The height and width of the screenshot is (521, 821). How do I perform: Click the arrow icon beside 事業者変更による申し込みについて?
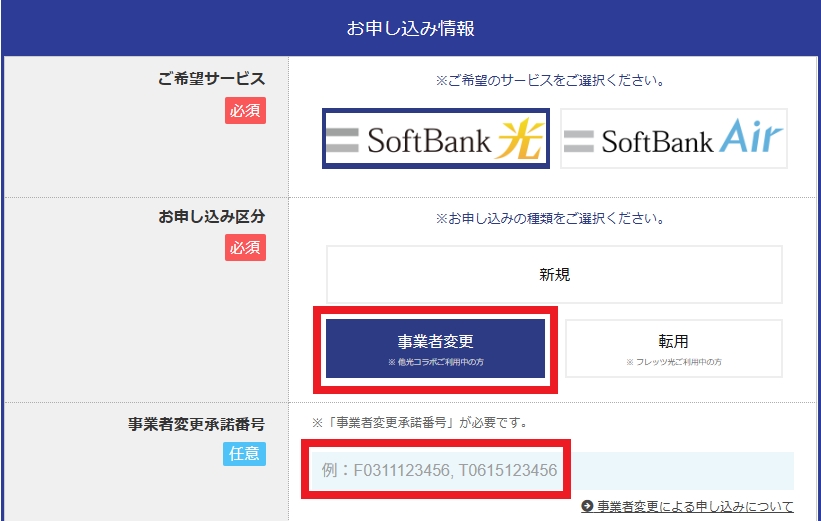pos(587,506)
